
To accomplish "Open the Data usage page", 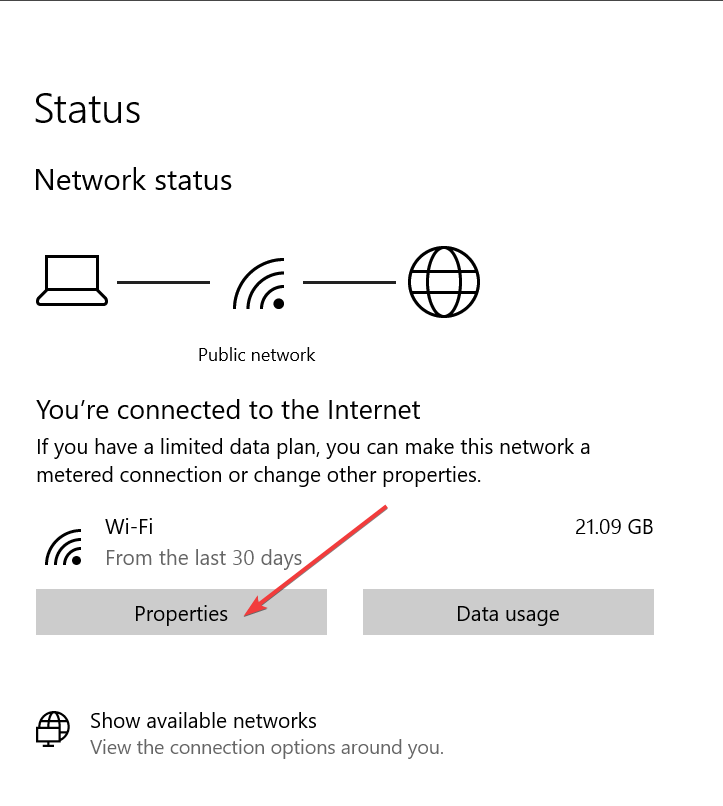I will [x=507, y=613].
